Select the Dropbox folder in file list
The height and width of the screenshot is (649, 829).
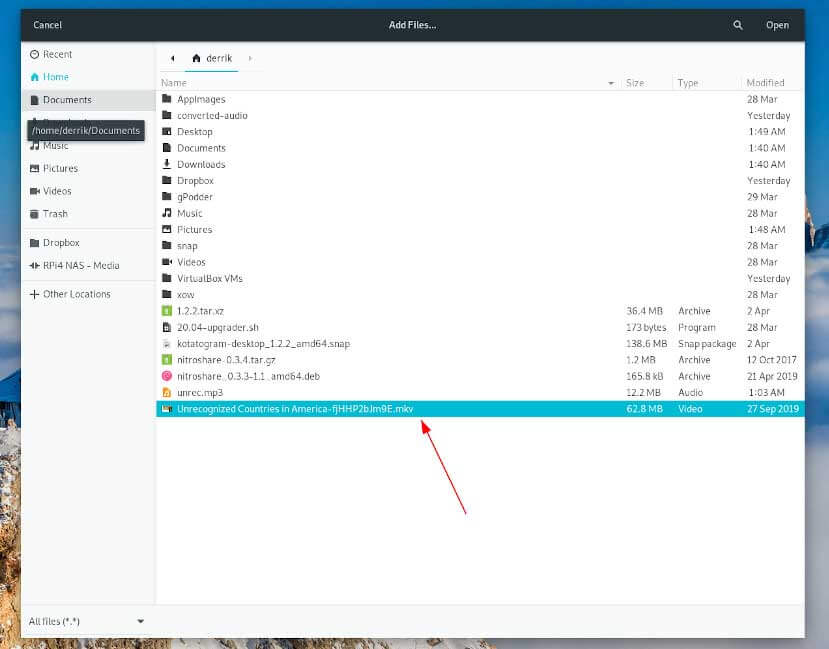(x=480, y=180)
